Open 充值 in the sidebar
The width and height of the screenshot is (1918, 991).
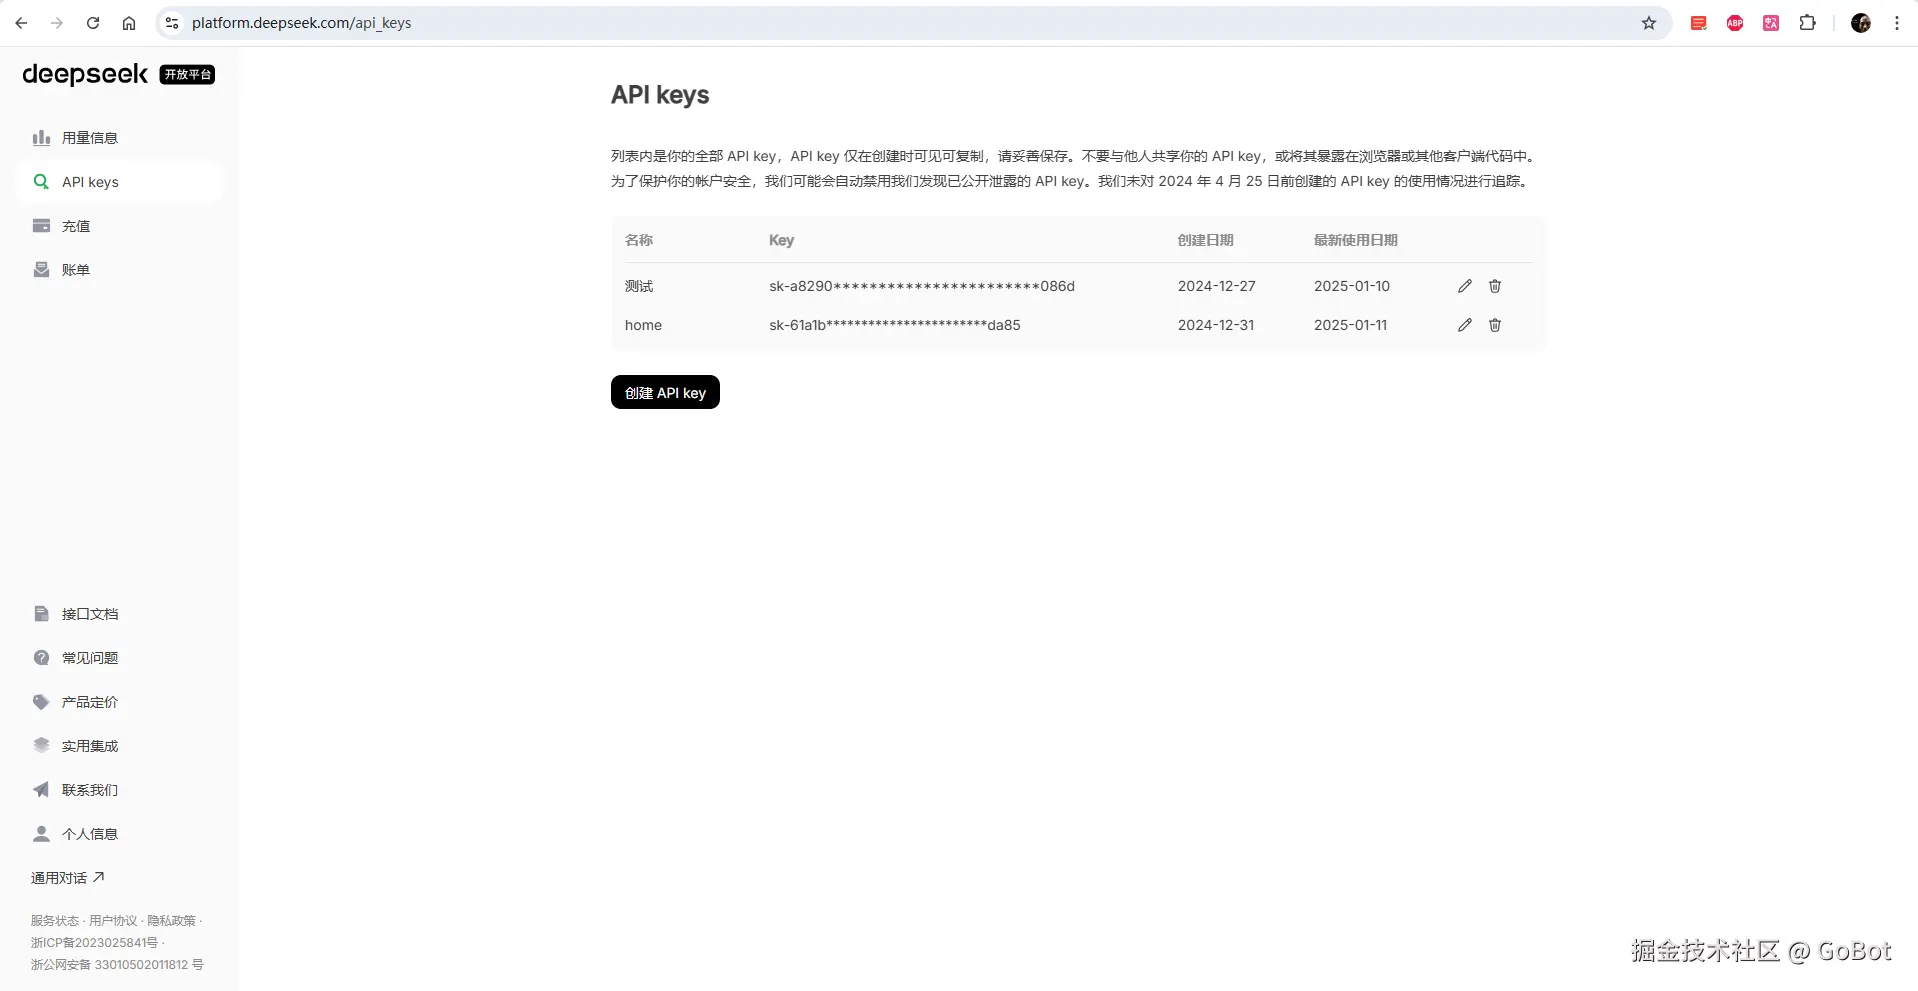(120, 226)
